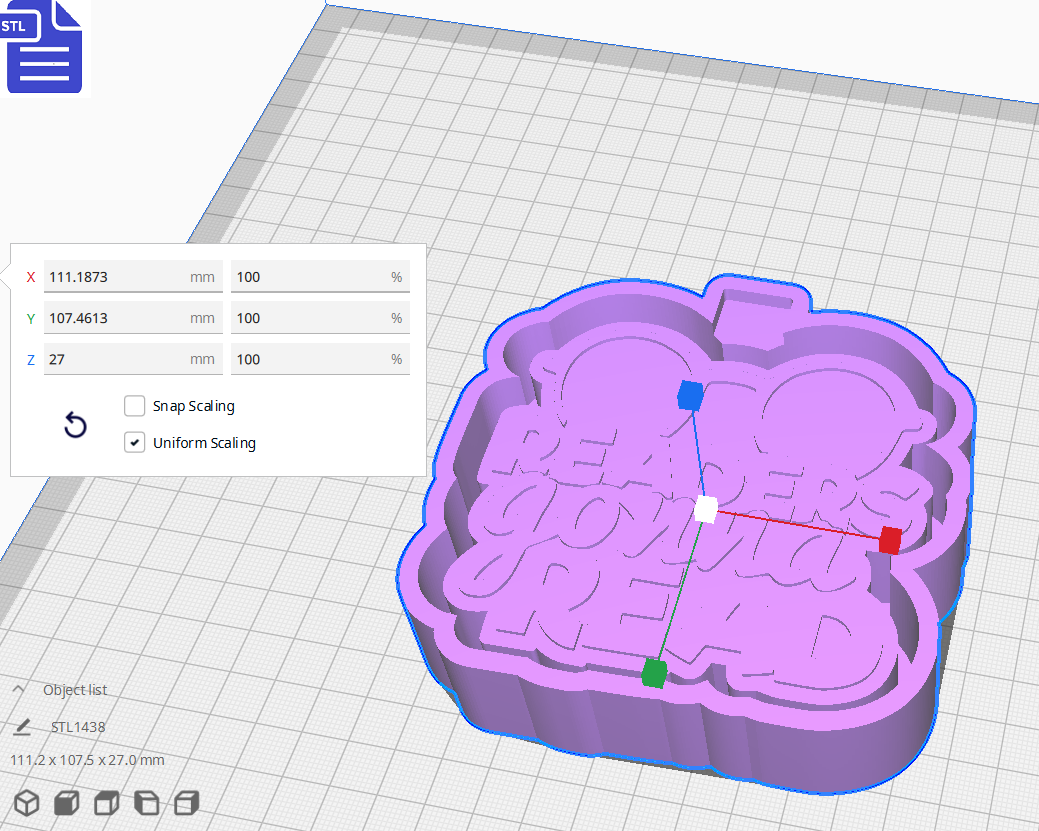The width and height of the screenshot is (1039, 831).
Task: Switch to the fourth view cube icon
Action: [145, 803]
